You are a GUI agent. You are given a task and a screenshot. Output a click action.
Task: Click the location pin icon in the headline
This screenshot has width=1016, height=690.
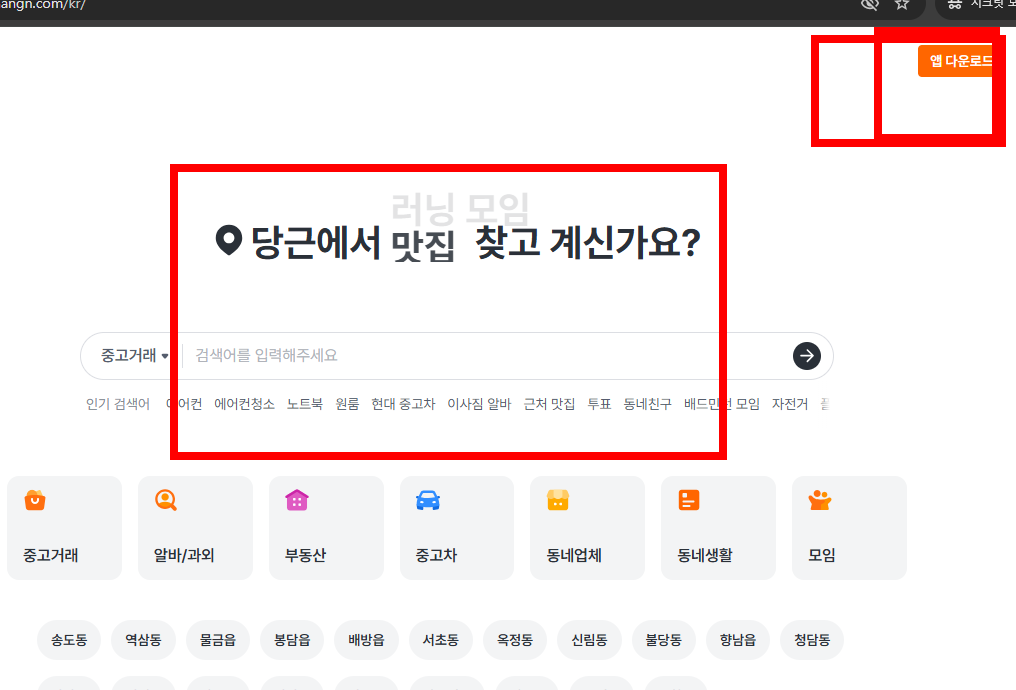(229, 240)
